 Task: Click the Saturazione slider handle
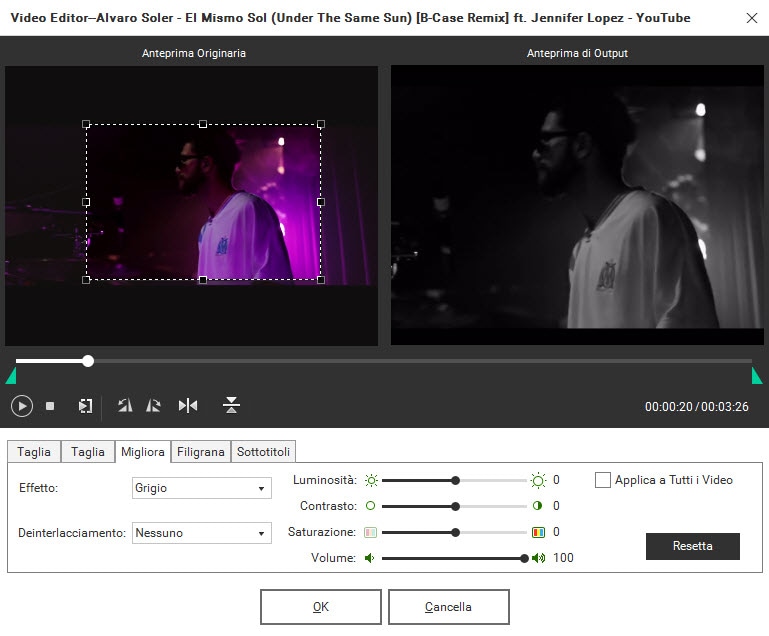456,532
